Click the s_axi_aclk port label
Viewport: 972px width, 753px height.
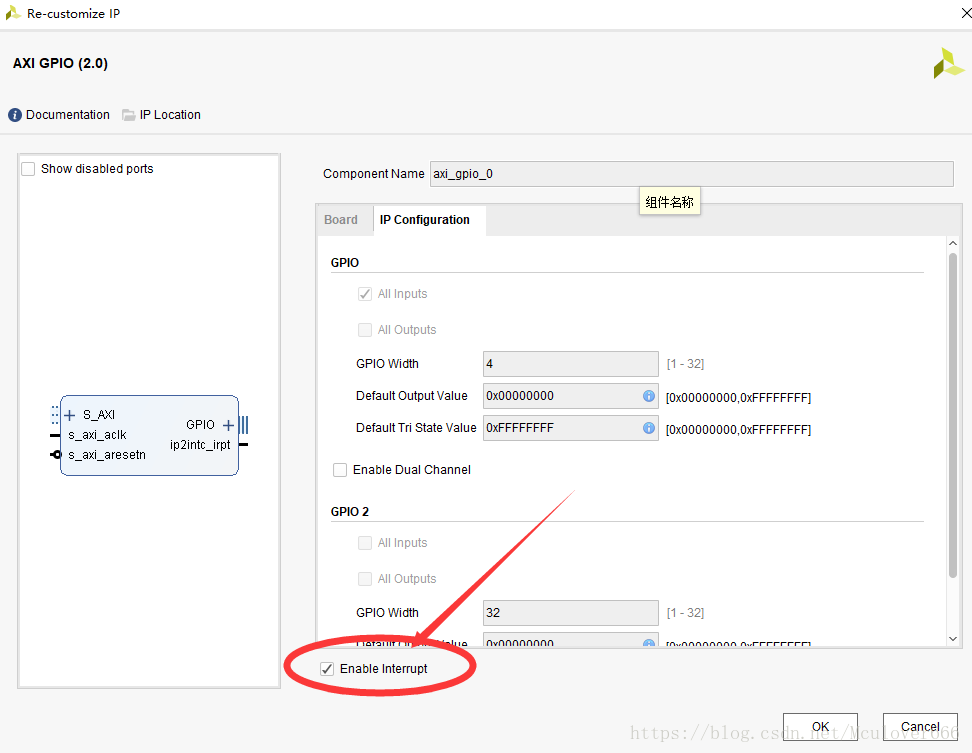pyautogui.click(x=97, y=435)
